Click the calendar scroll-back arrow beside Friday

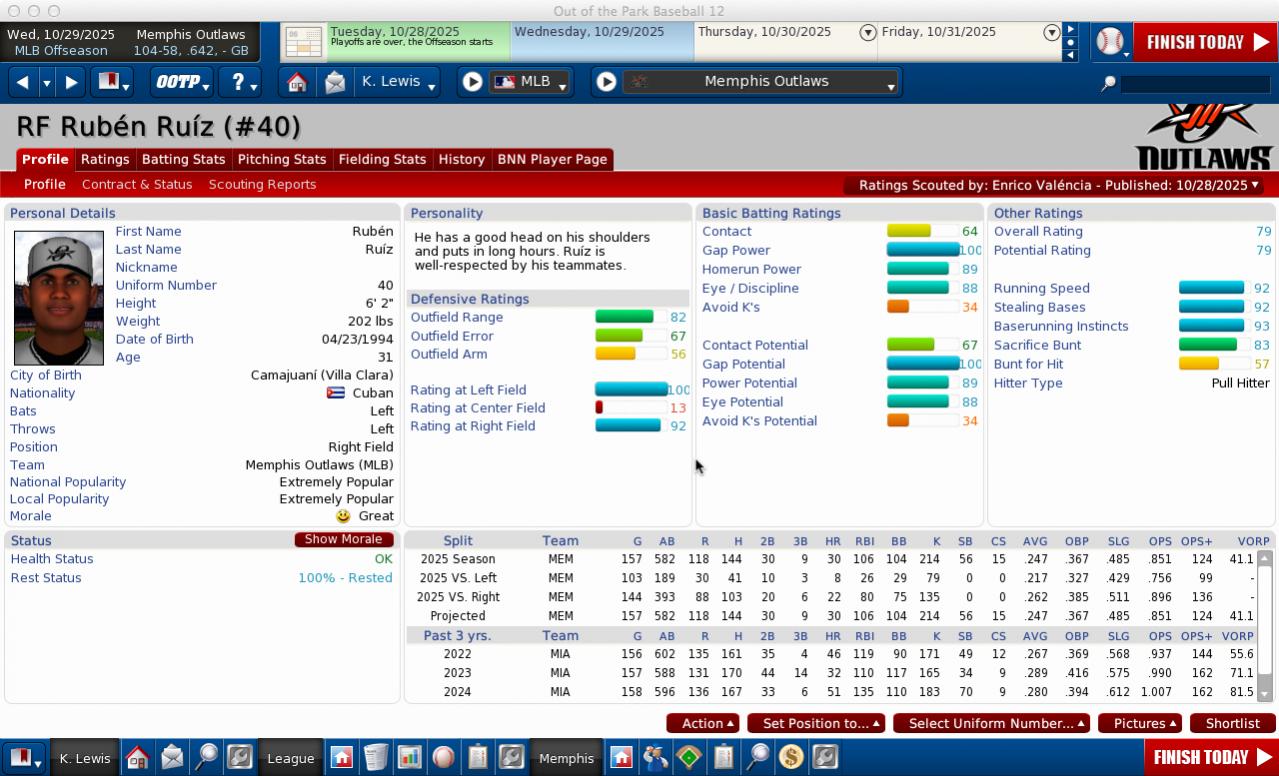1070,55
